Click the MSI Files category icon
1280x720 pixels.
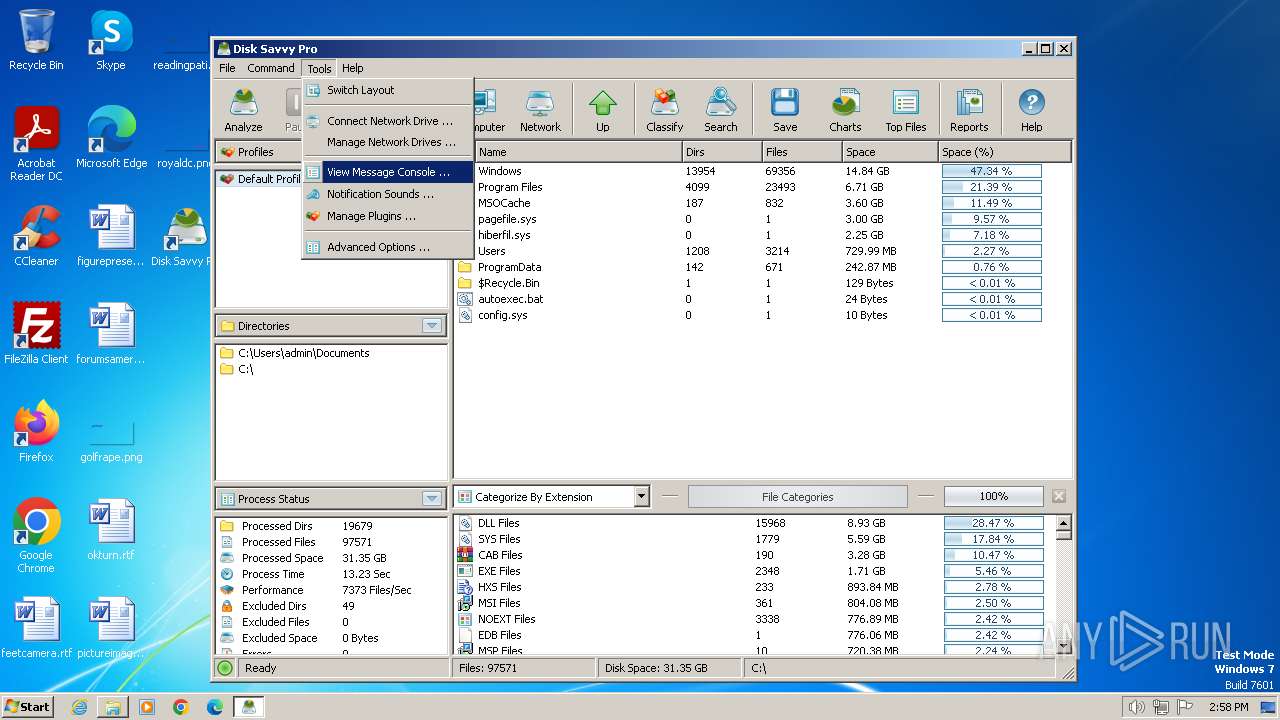click(x=465, y=603)
